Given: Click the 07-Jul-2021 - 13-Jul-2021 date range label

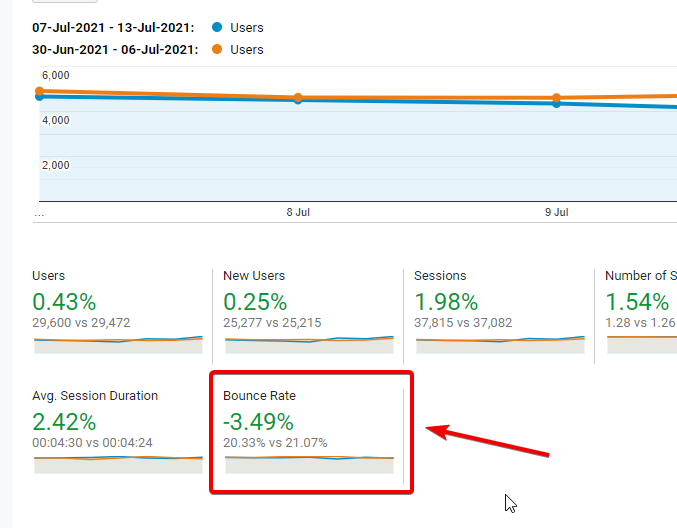Looking at the screenshot, I should tap(113, 28).
